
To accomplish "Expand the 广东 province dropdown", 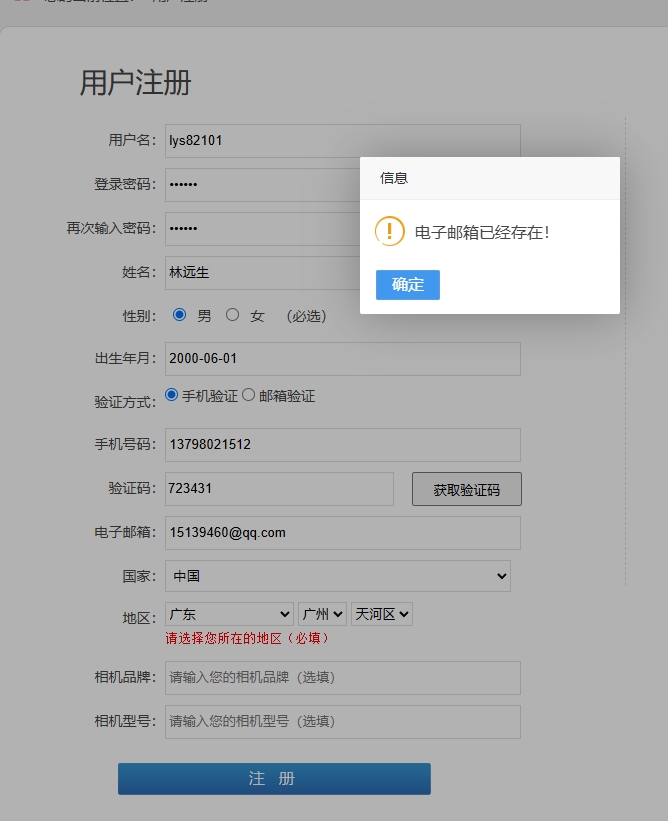I will tap(229, 614).
